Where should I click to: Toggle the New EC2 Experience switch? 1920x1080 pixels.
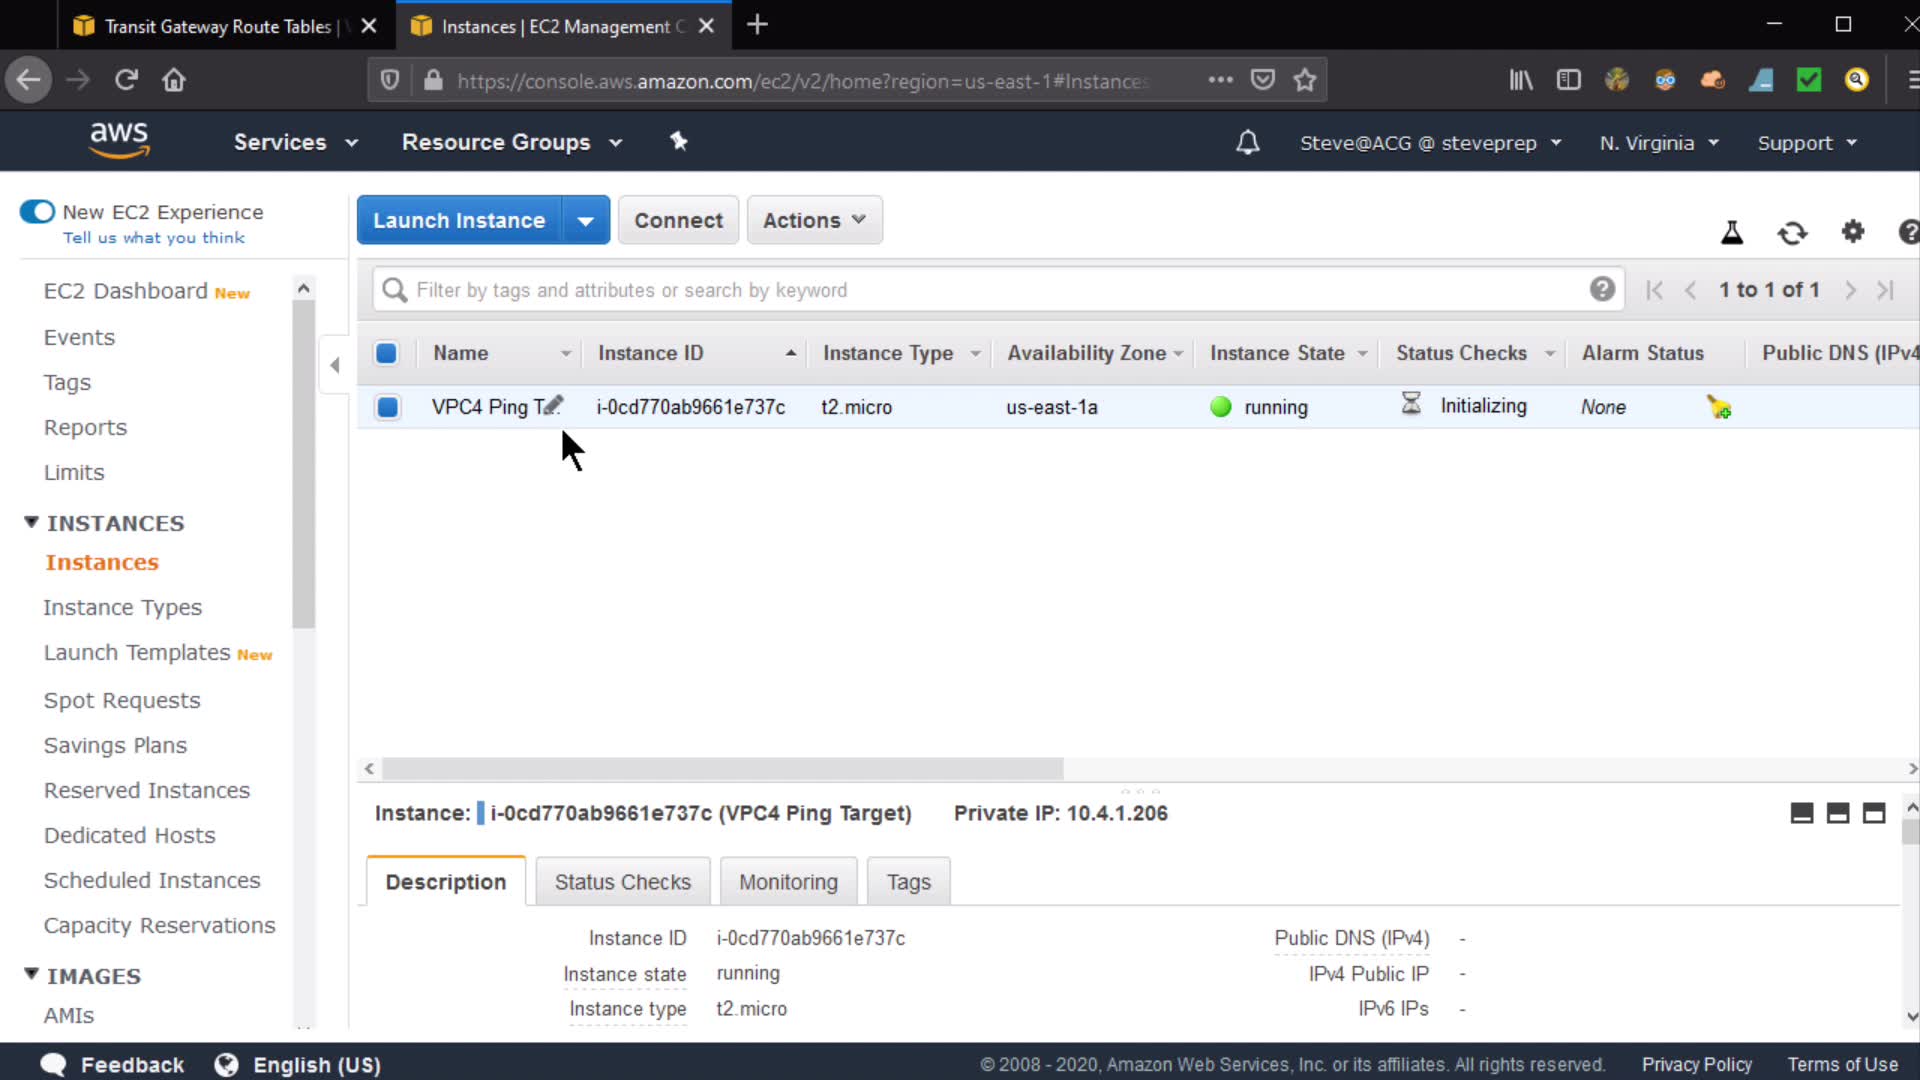(x=37, y=212)
